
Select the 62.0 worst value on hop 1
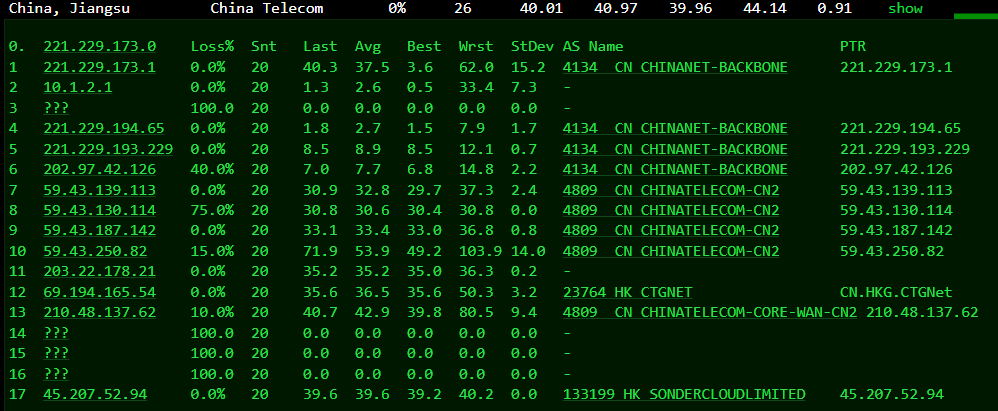pos(476,67)
